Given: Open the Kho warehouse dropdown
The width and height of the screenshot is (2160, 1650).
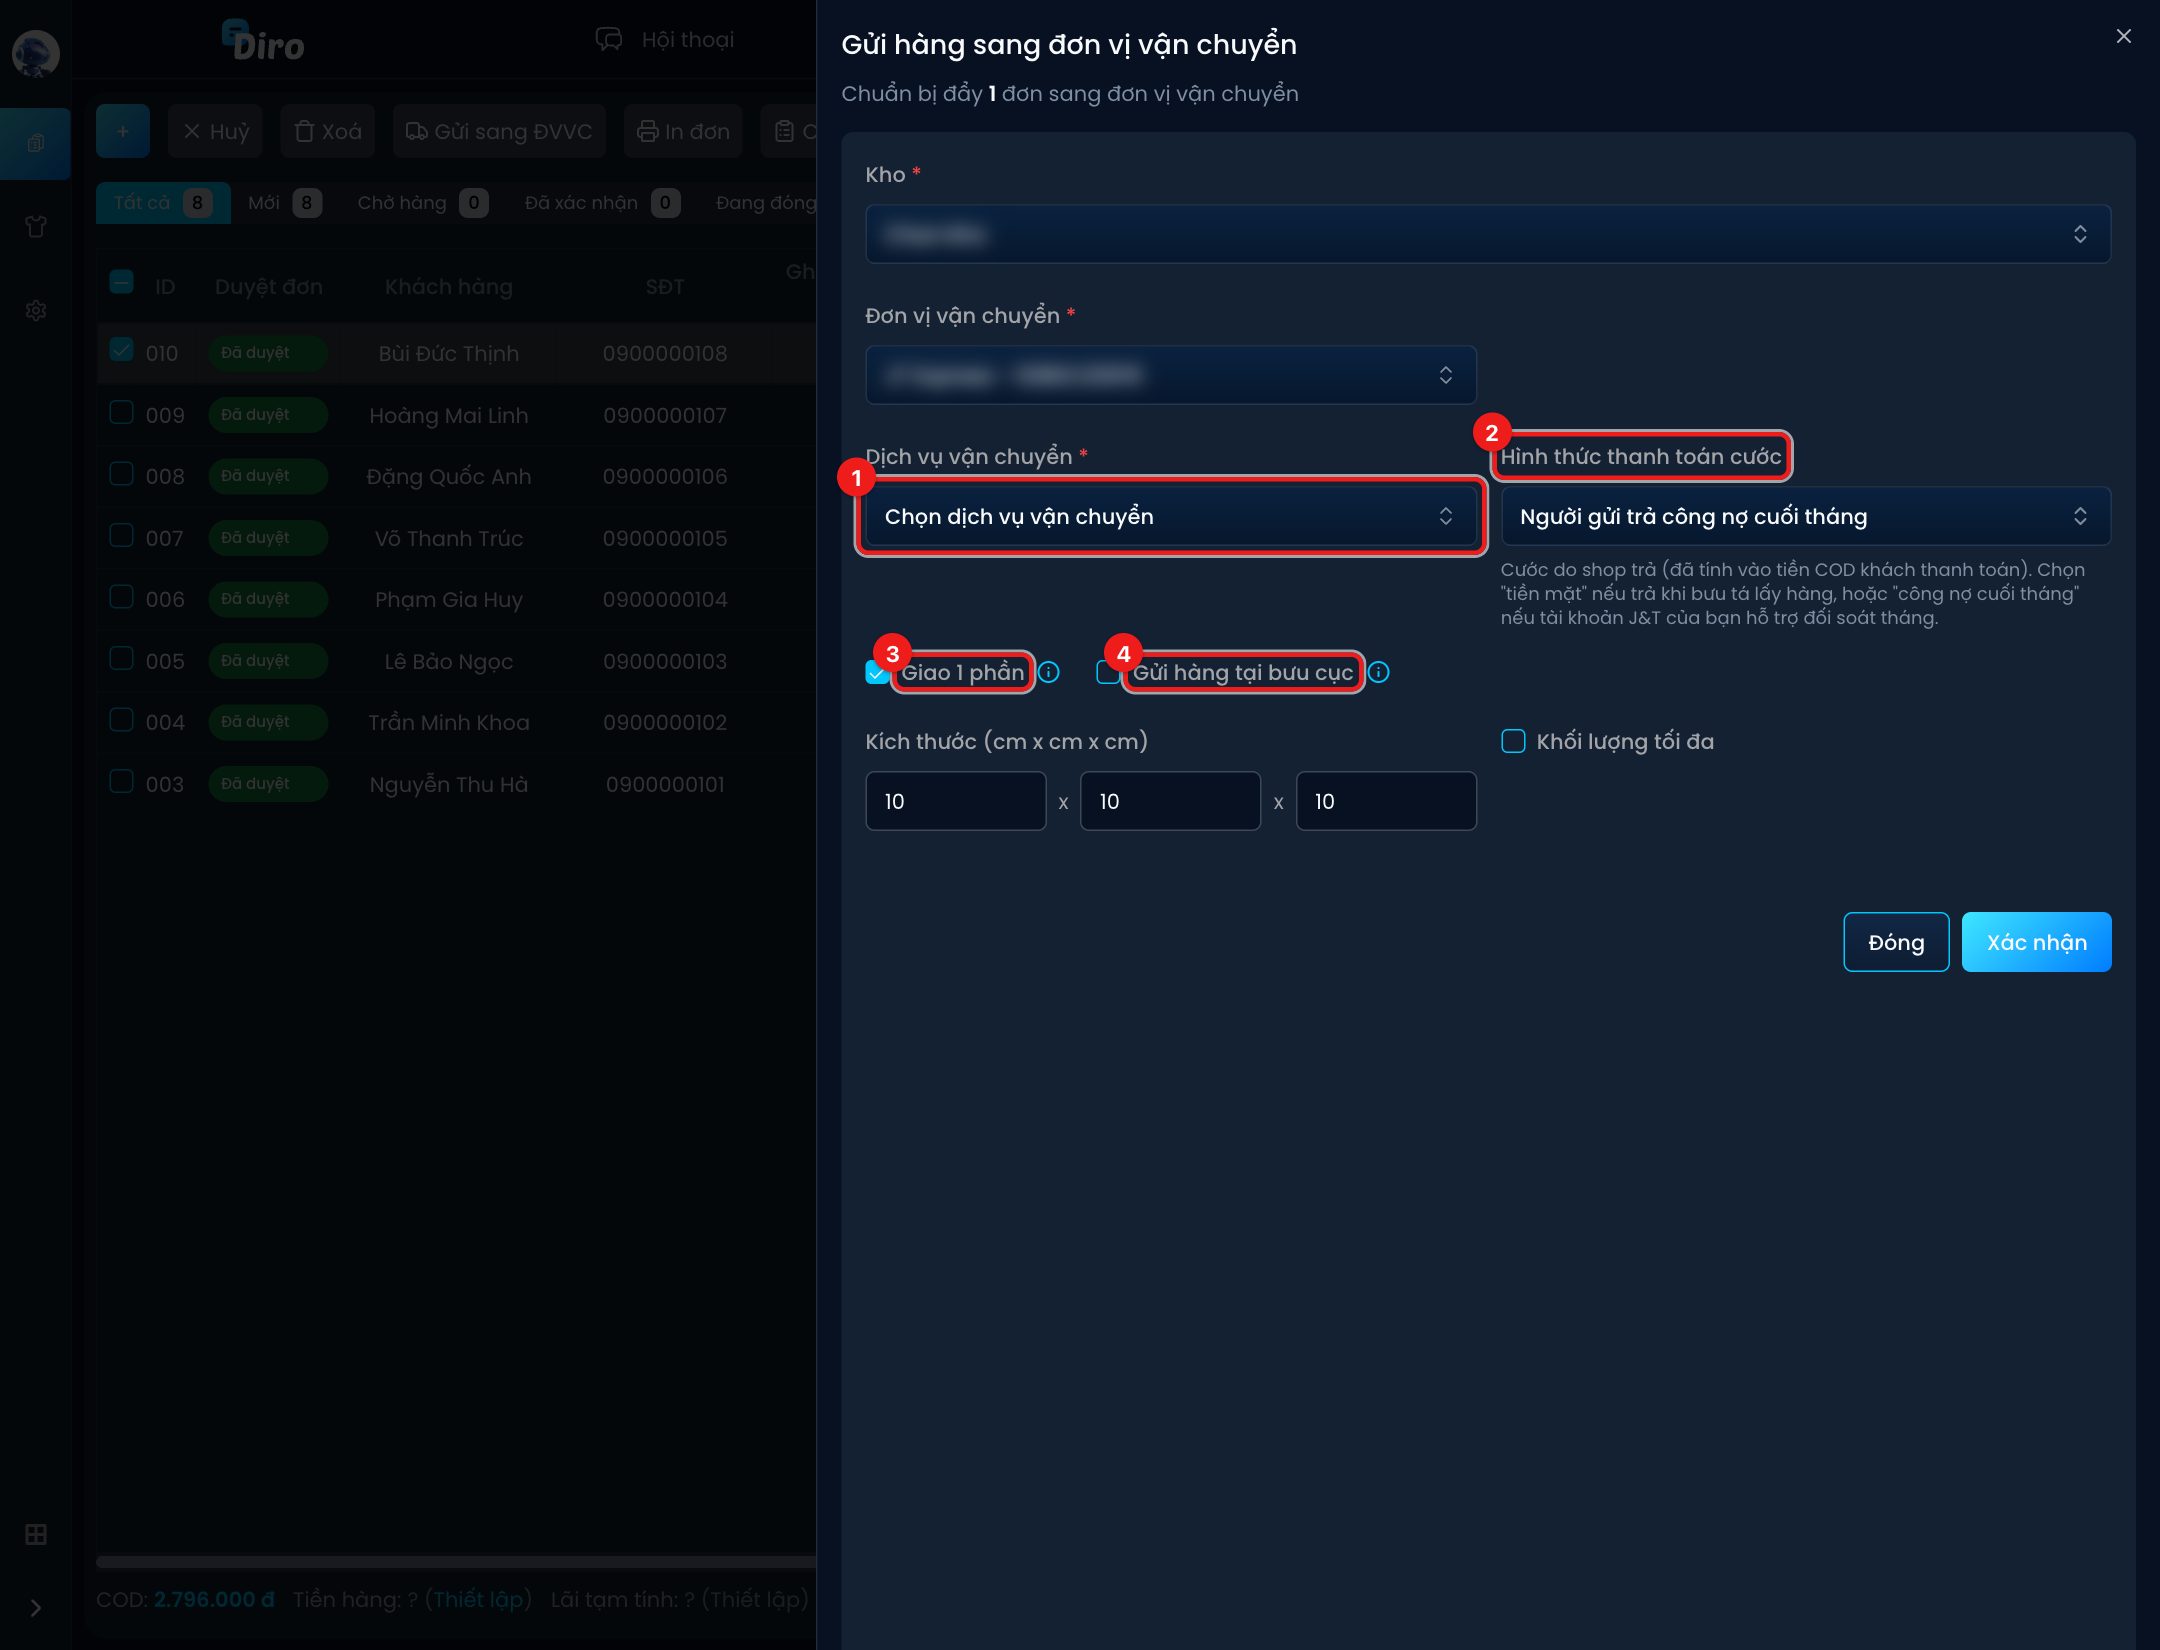Looking at the screenshot, I should coord(1488,234).
